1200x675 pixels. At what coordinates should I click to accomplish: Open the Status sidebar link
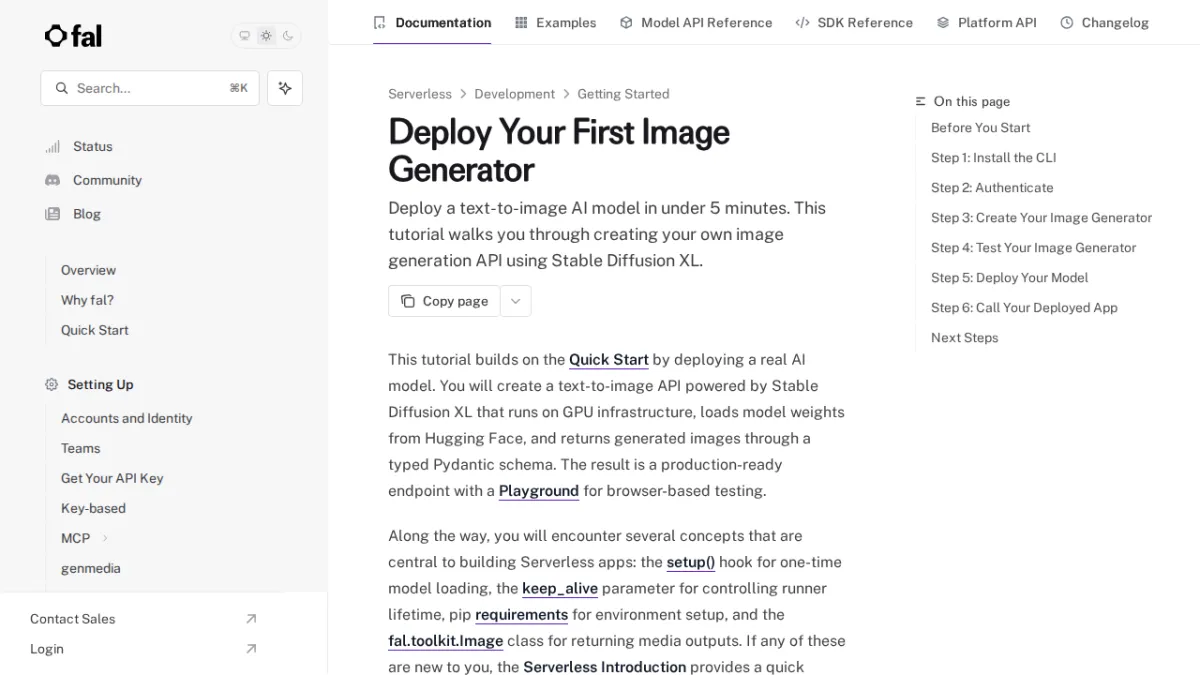[x=93, y=146]
